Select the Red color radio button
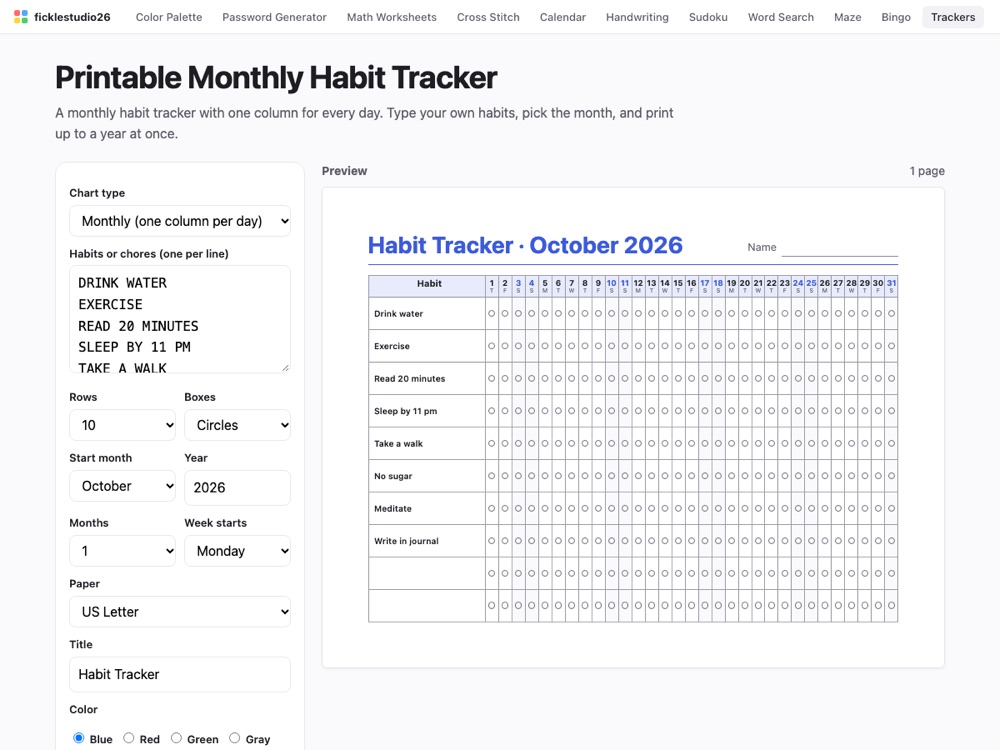 click(129, 738)
